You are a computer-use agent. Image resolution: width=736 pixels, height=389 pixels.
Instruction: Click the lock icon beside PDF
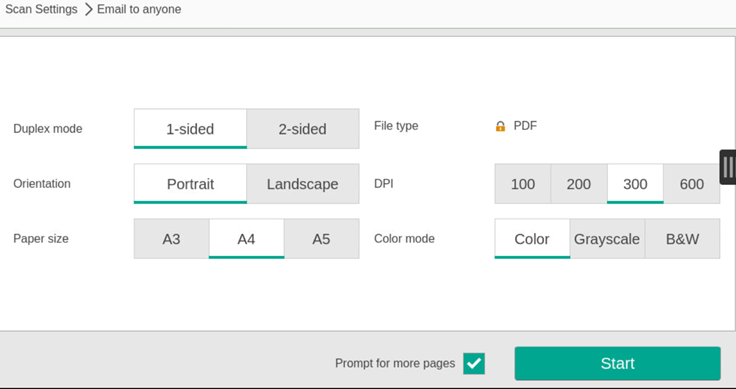[x=500, y=126]
